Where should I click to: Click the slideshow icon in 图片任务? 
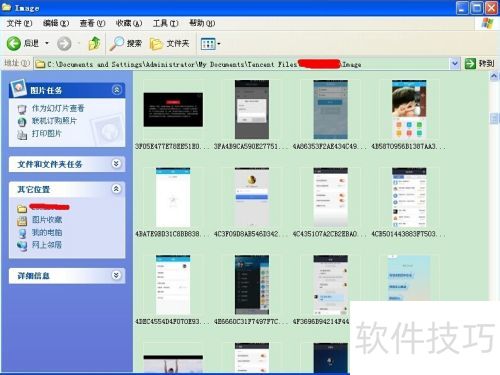point(22,109)
